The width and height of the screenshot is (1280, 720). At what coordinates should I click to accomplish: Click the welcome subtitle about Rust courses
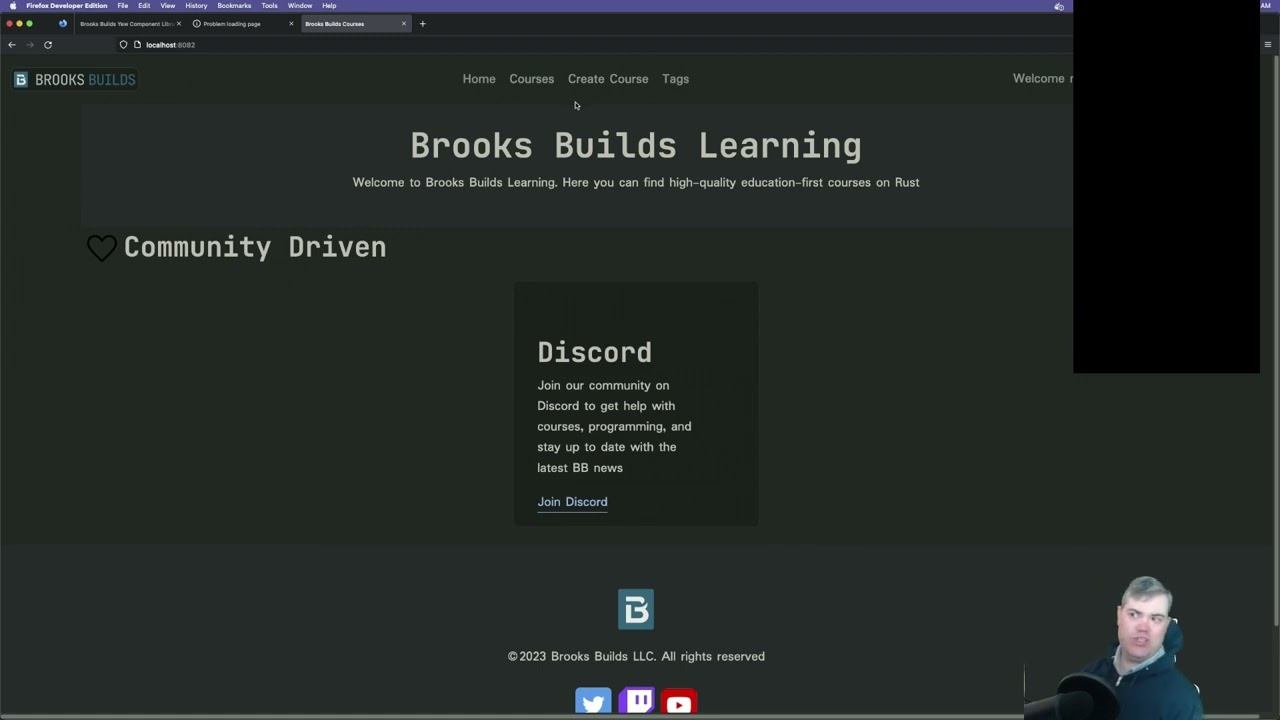tap(636, 183)
